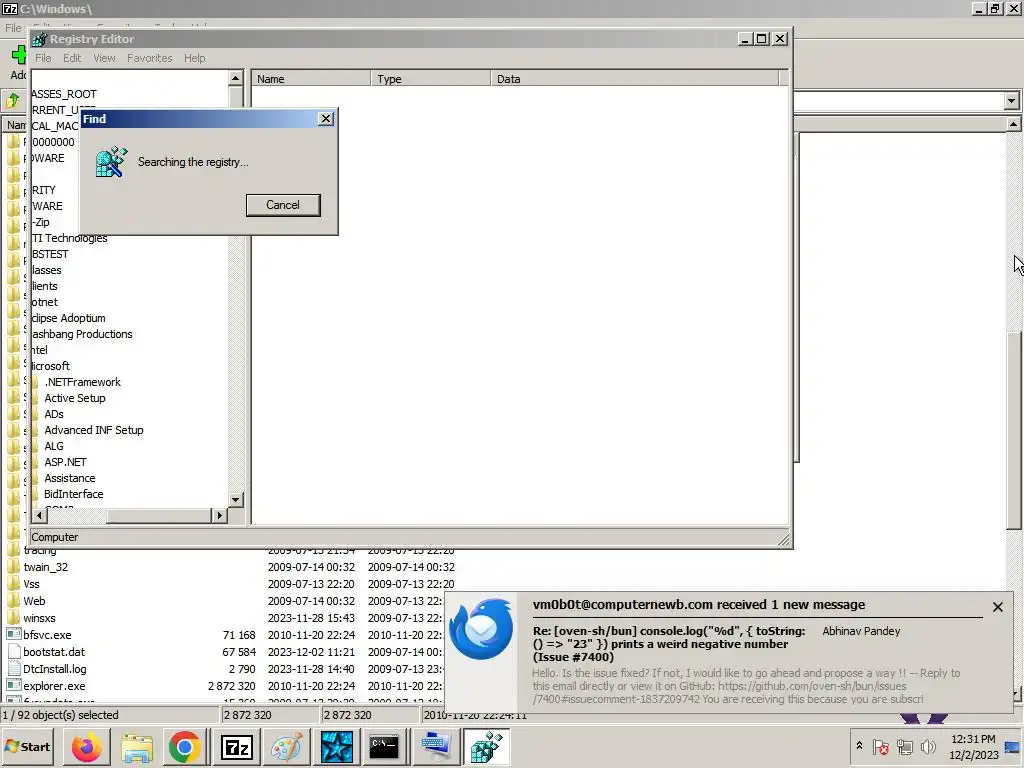Click the tree pane's down scroll arrow
Screen dimensions: 1024x768
[x=236, y=500]
